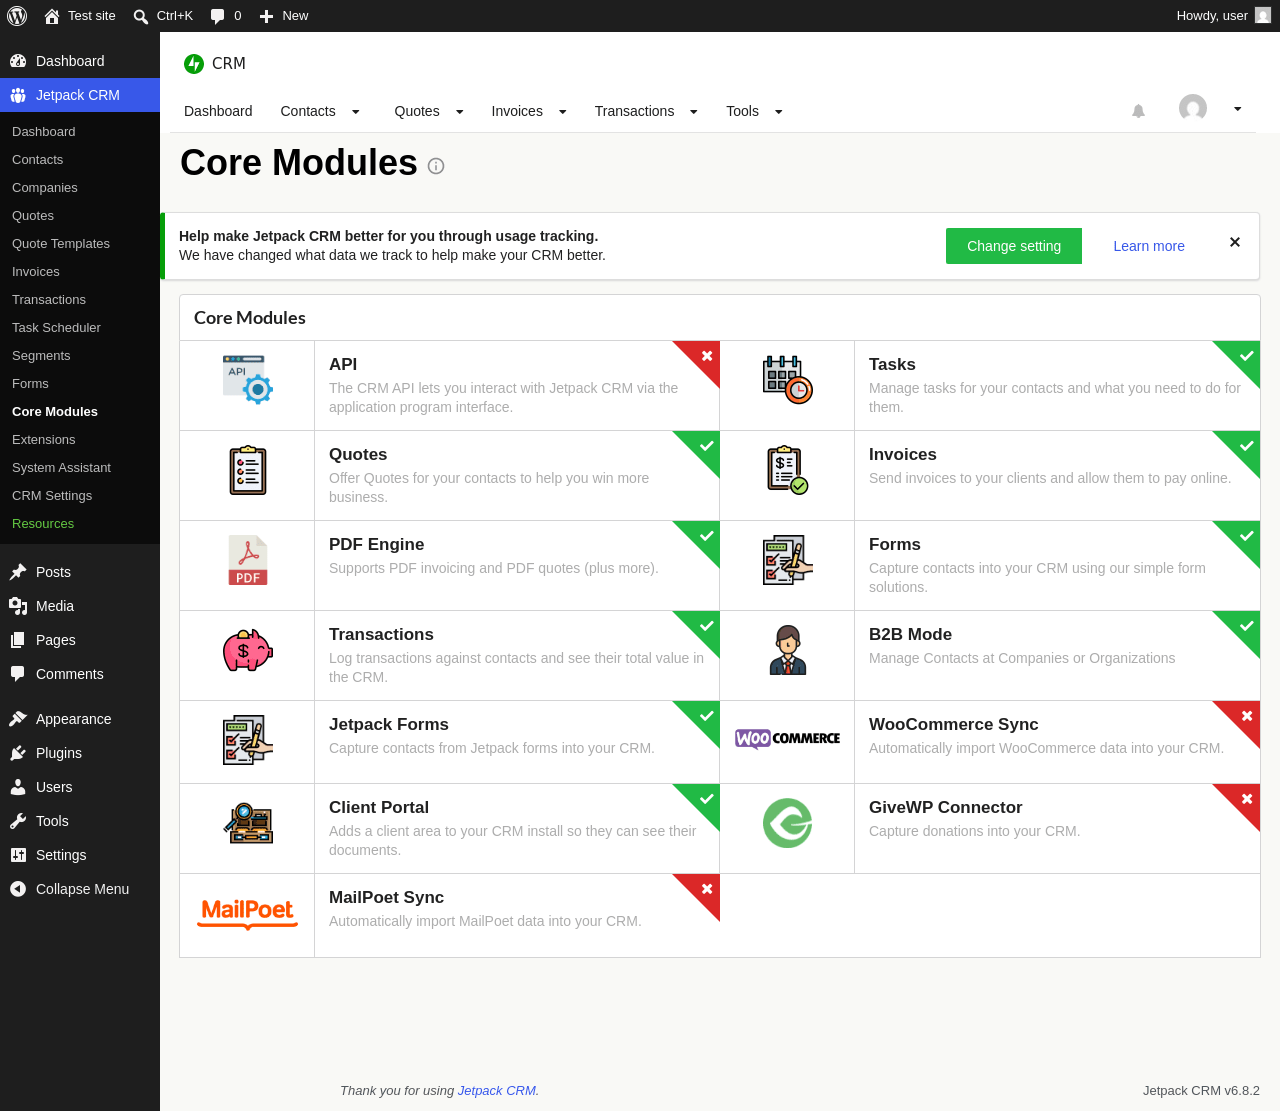The height and width of the screenshot is (1111, 1280).
Task: Click the MailPoet logo
Action: pyautogui.click(x=248, y=912)
